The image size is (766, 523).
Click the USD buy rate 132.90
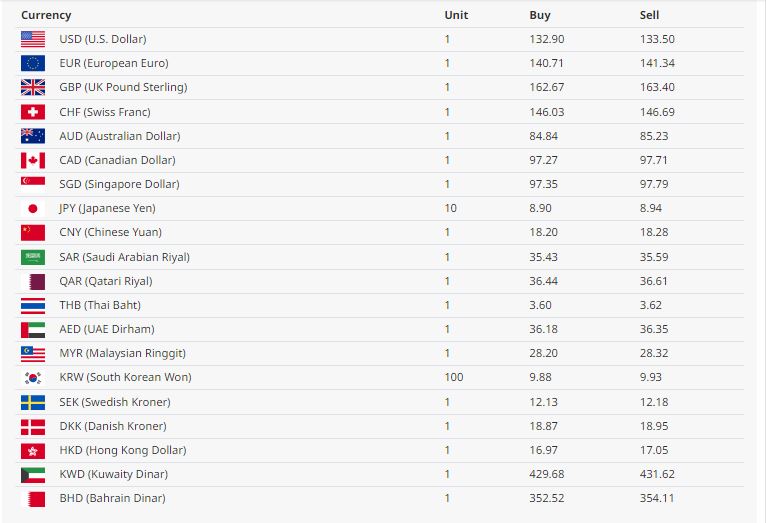coord(546,39)
